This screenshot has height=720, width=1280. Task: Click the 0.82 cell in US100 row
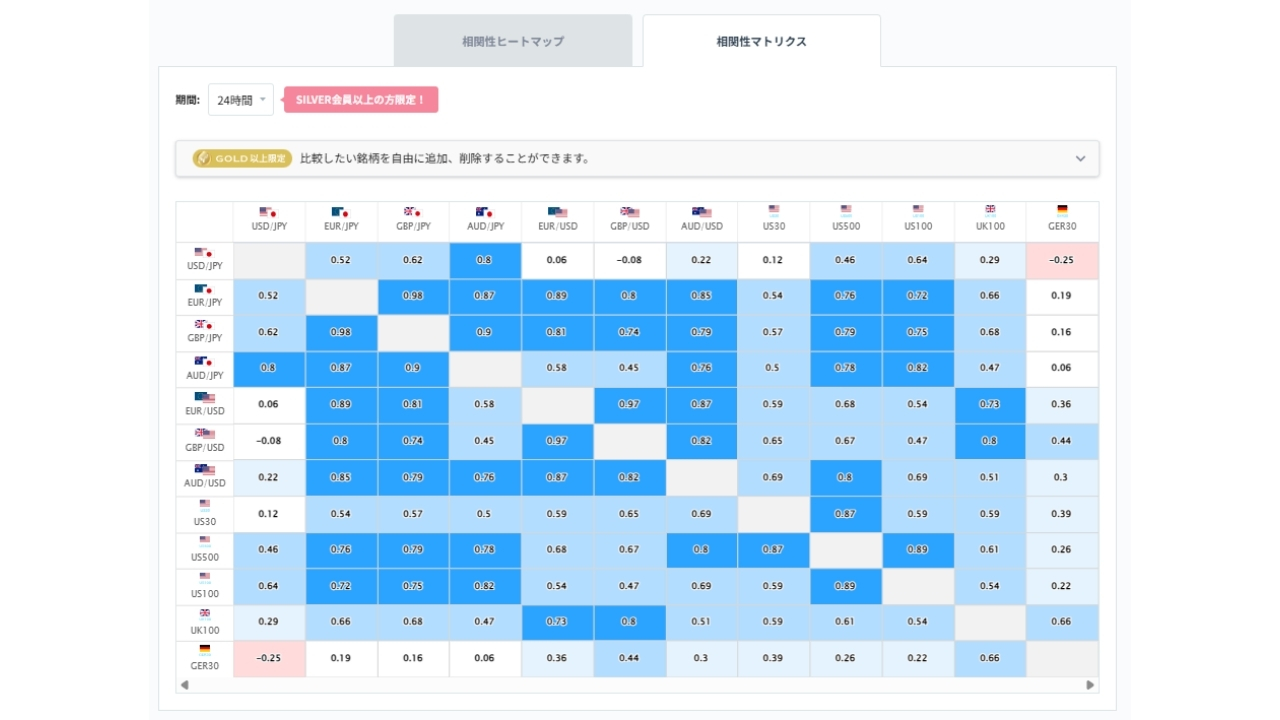coord(485,585)
